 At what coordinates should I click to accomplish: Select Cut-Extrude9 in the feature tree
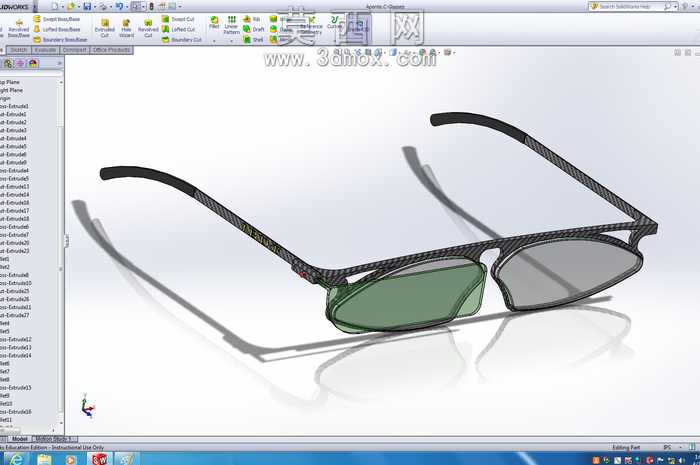(13, 162)
